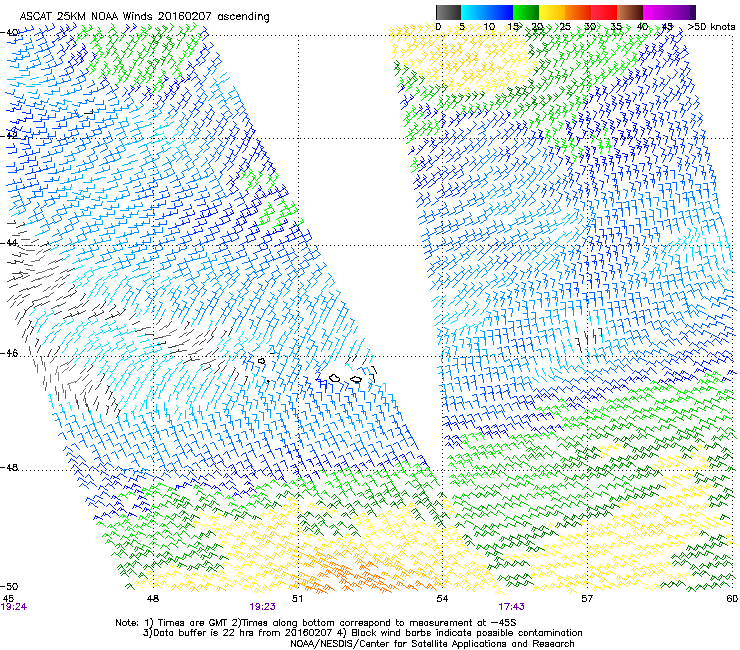Click the '-44' latitude axis label
740x650 pixels.
(x=10, y=243)
